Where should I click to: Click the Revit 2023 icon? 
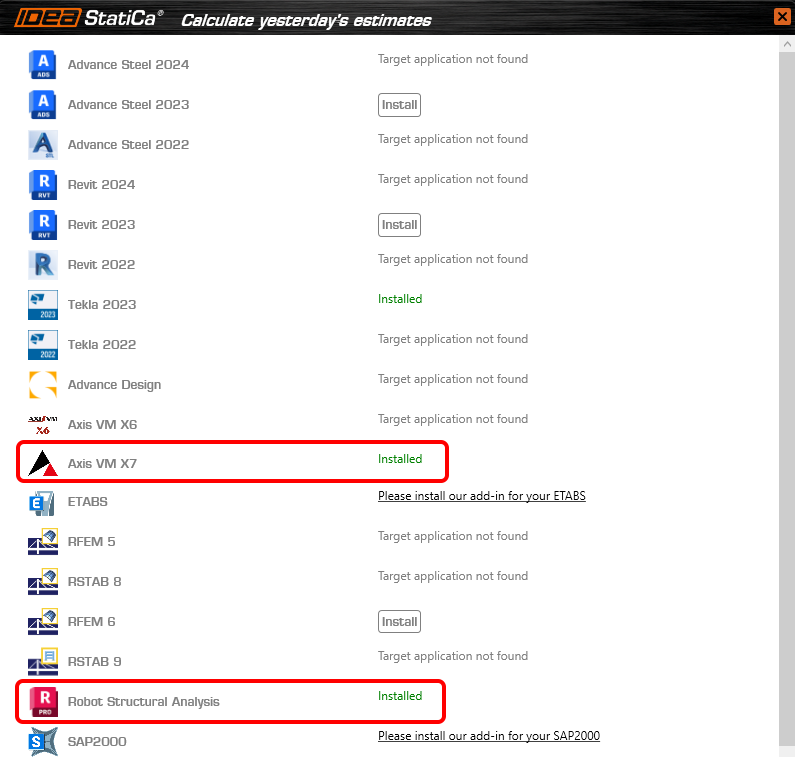pyautogui.click(x=43, y=225)
